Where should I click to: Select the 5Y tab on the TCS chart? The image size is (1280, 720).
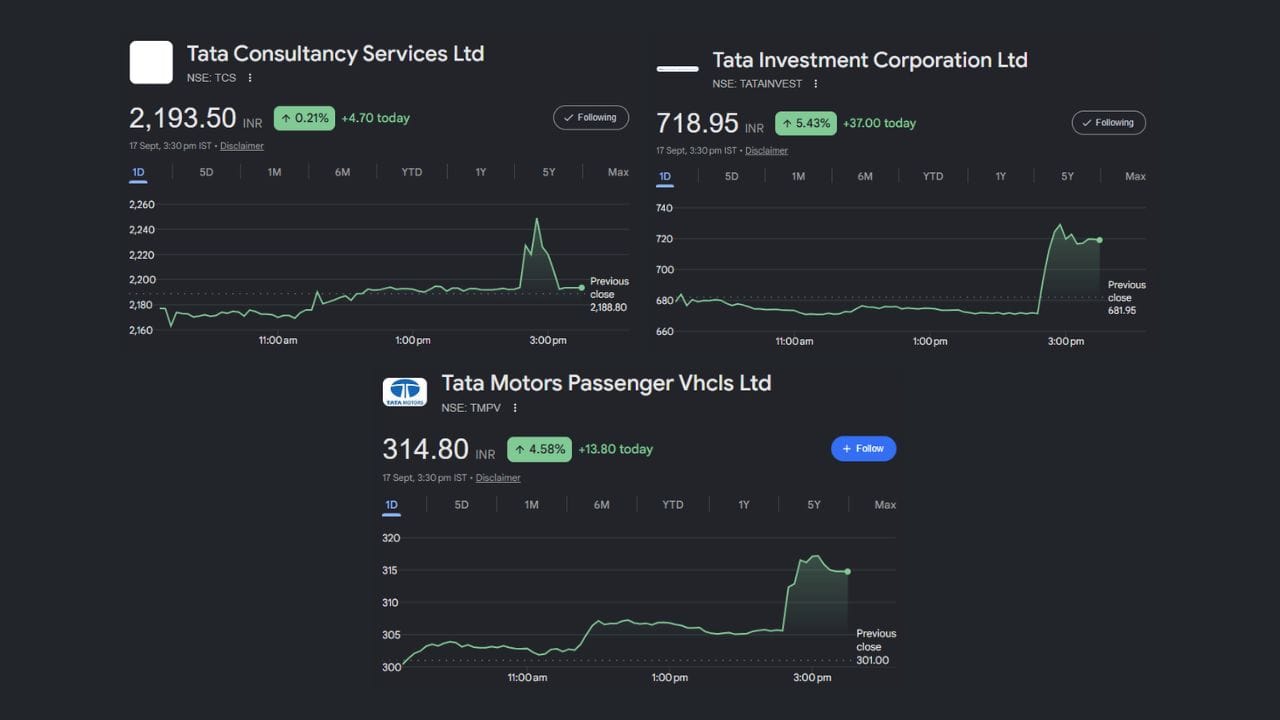click(x=549, y=172)
